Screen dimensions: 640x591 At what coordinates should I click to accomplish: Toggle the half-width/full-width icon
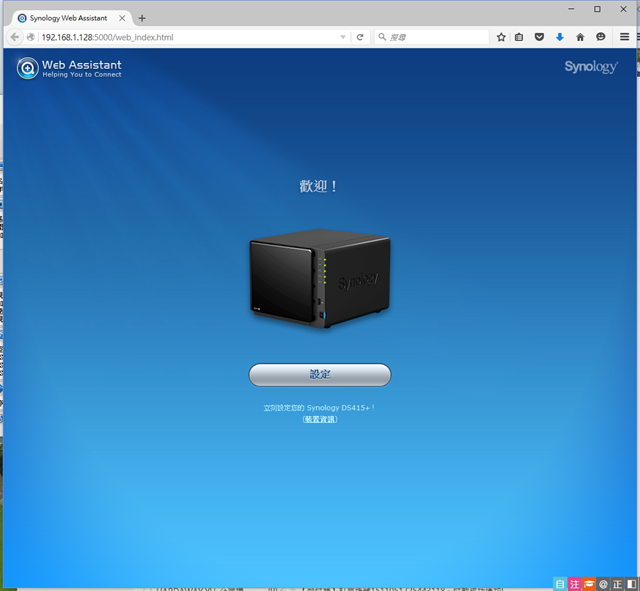[x=631, y=584]
